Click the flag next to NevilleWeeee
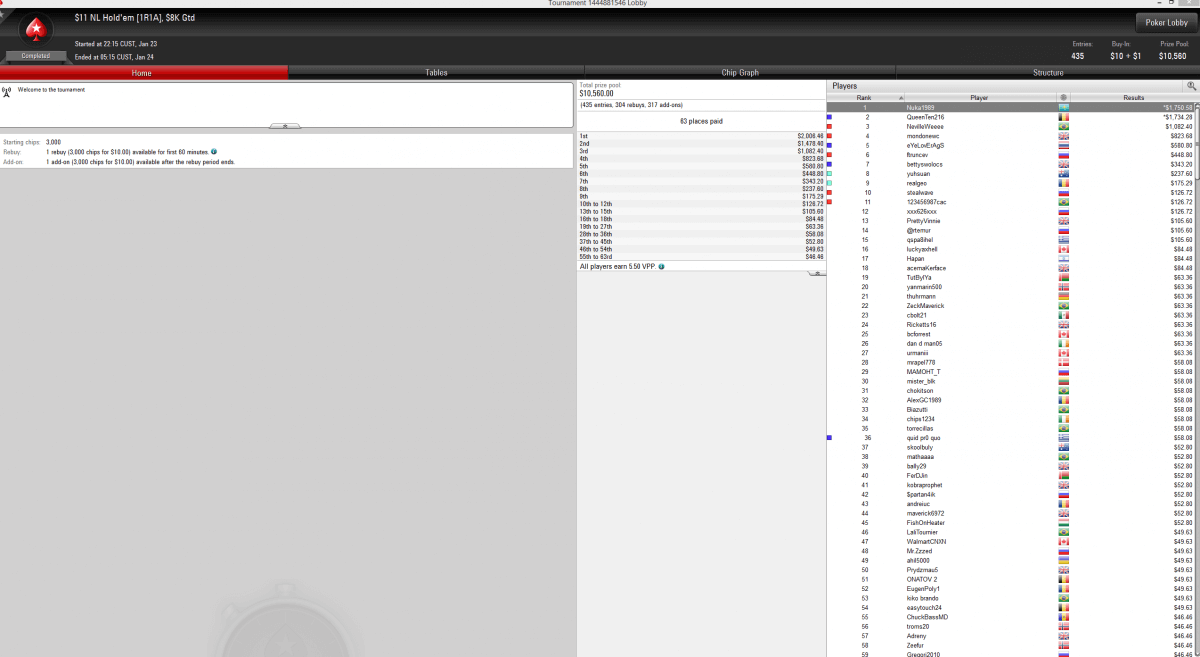The width and height of the screenshot is (1200, 657). click(1063, 127)
